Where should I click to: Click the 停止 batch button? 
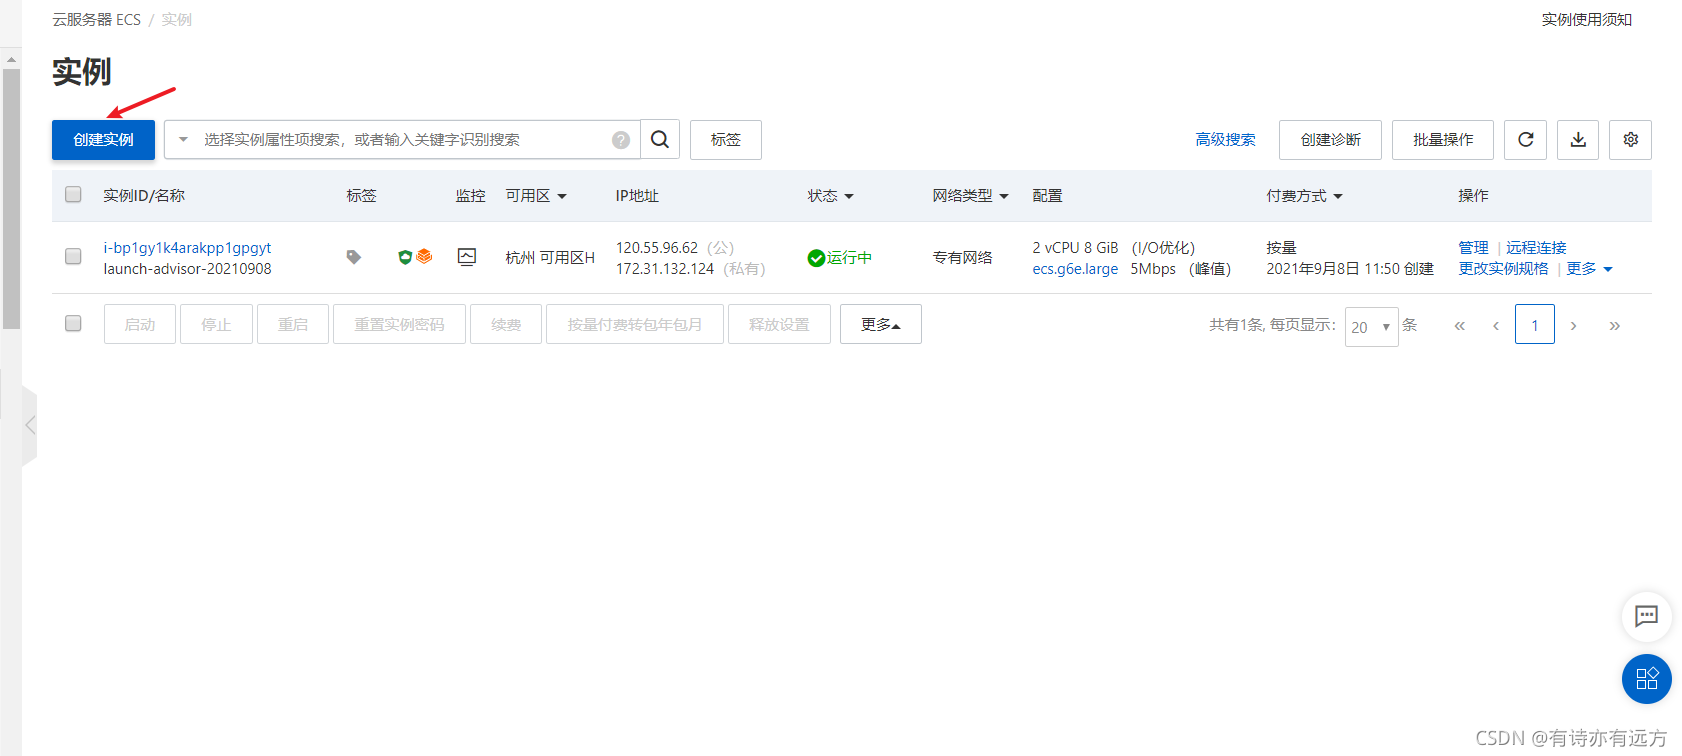tap(216, 324)
